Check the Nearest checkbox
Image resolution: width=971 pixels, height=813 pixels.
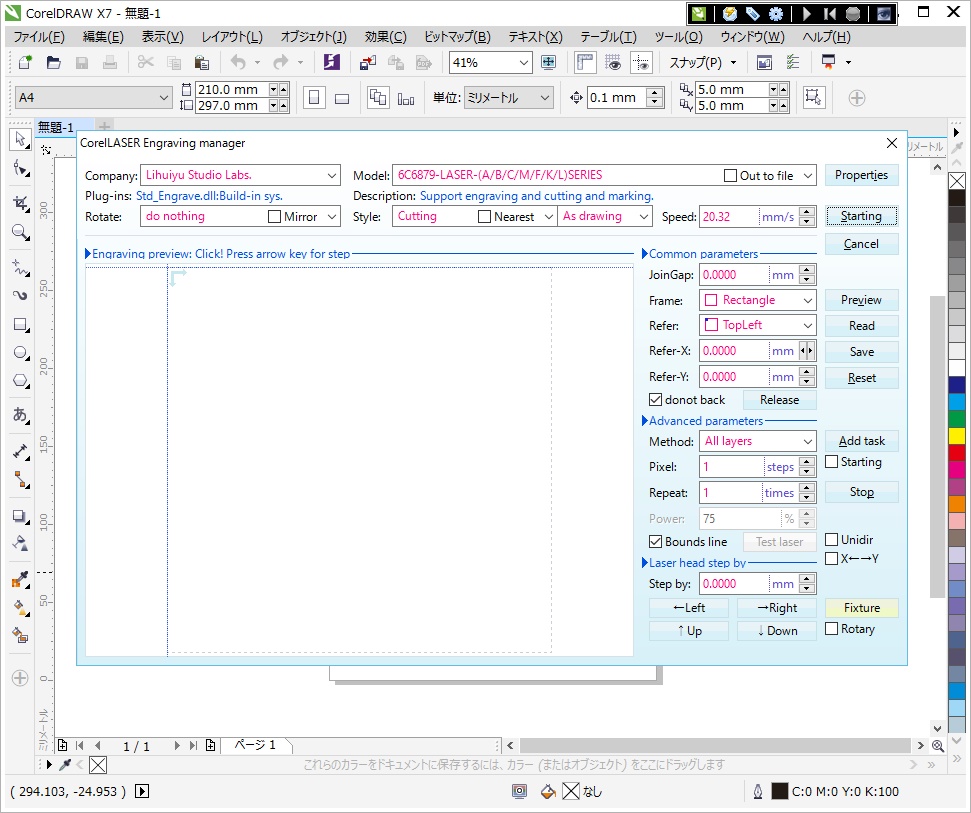(x=484, y=217)
